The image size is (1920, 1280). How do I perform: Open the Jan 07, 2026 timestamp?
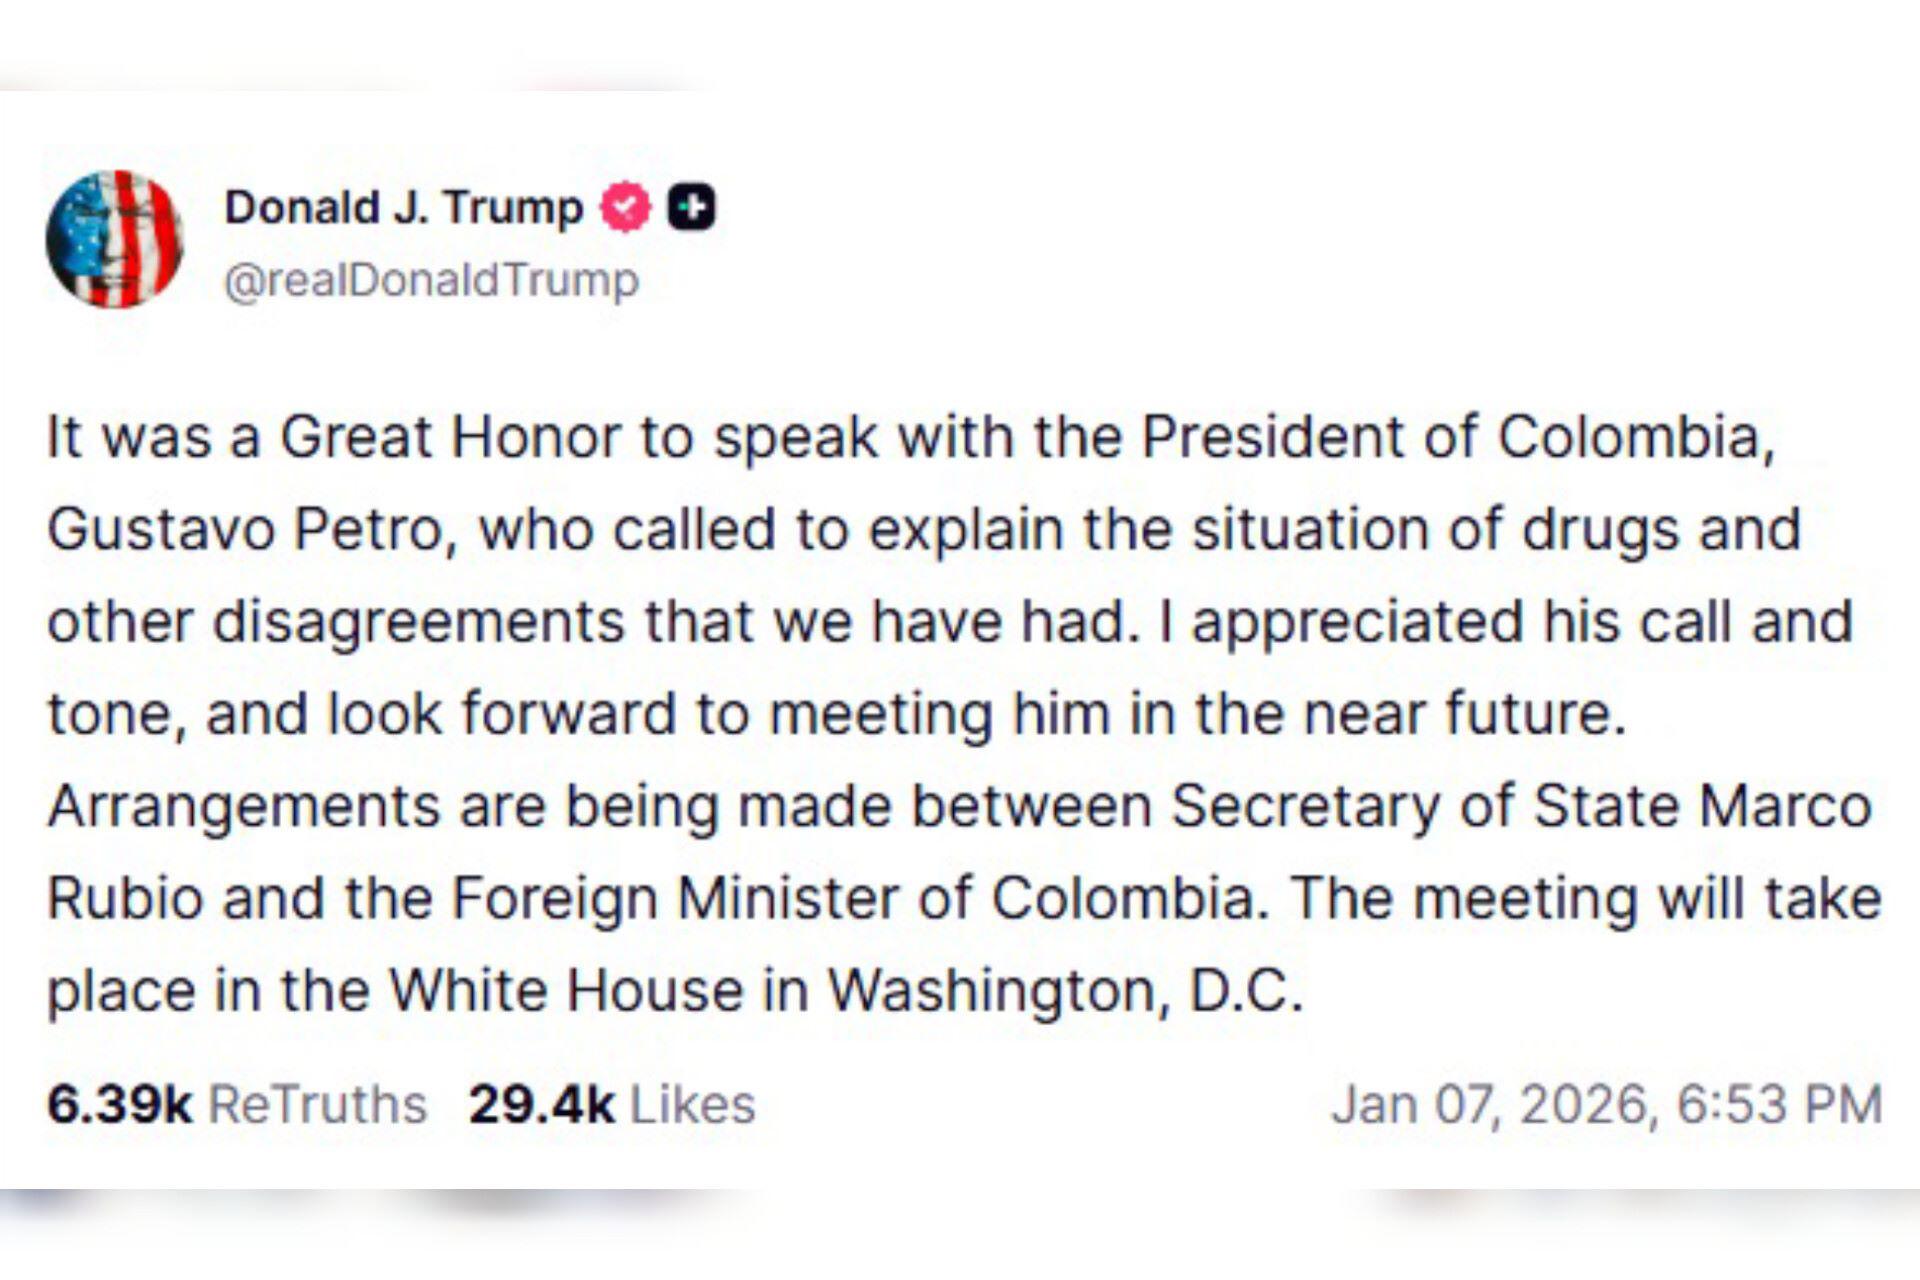click(x=1606, y=1105)
